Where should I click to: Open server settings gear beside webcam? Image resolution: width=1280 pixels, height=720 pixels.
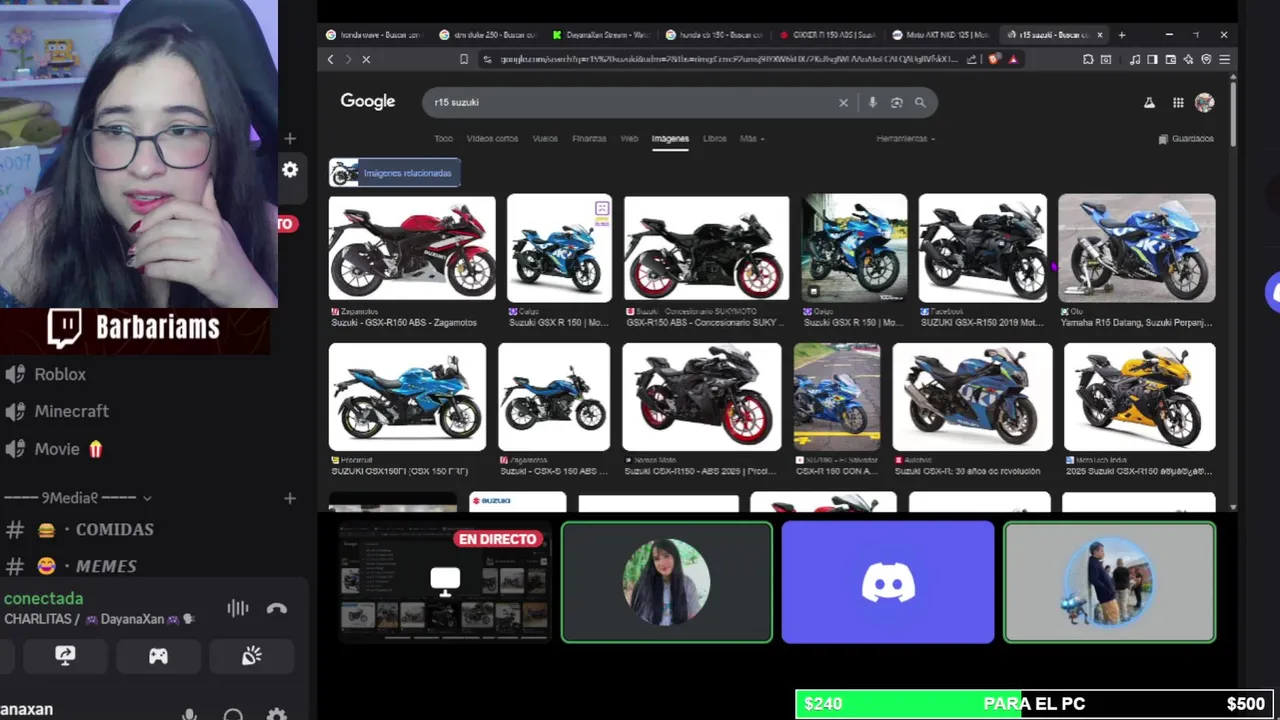click(x=290, y=170)
